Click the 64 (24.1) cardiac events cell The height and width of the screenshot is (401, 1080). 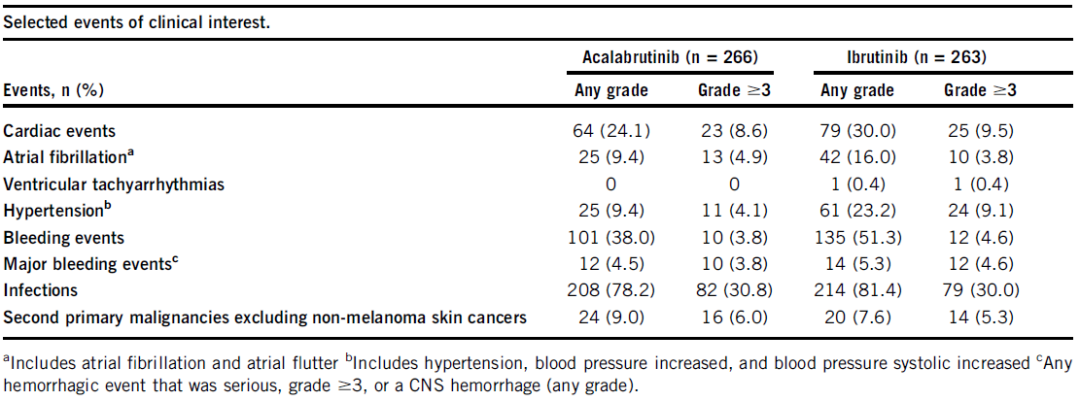[x=611, y=131]
